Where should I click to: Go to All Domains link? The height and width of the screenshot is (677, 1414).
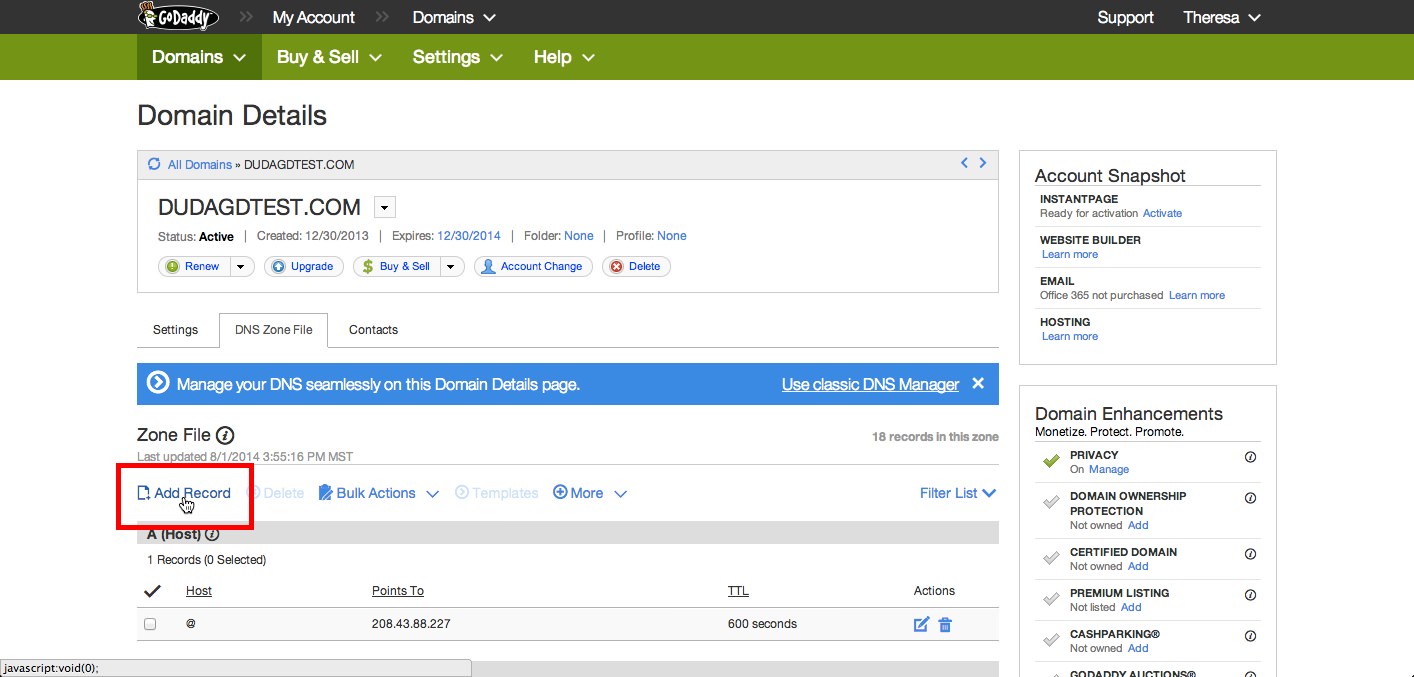tap(199, 164)
